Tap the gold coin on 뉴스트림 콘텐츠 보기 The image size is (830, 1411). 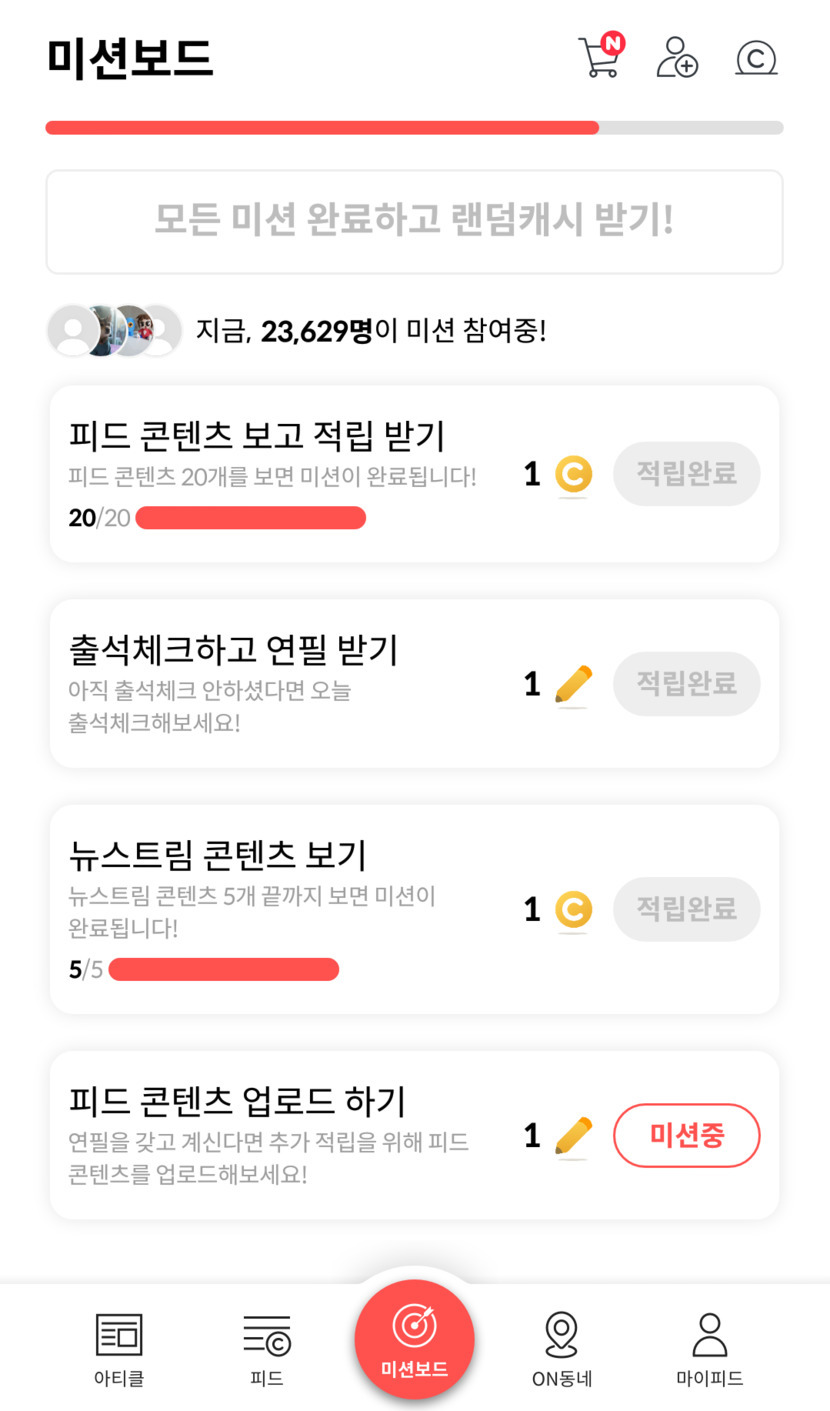tap(573, 910)
